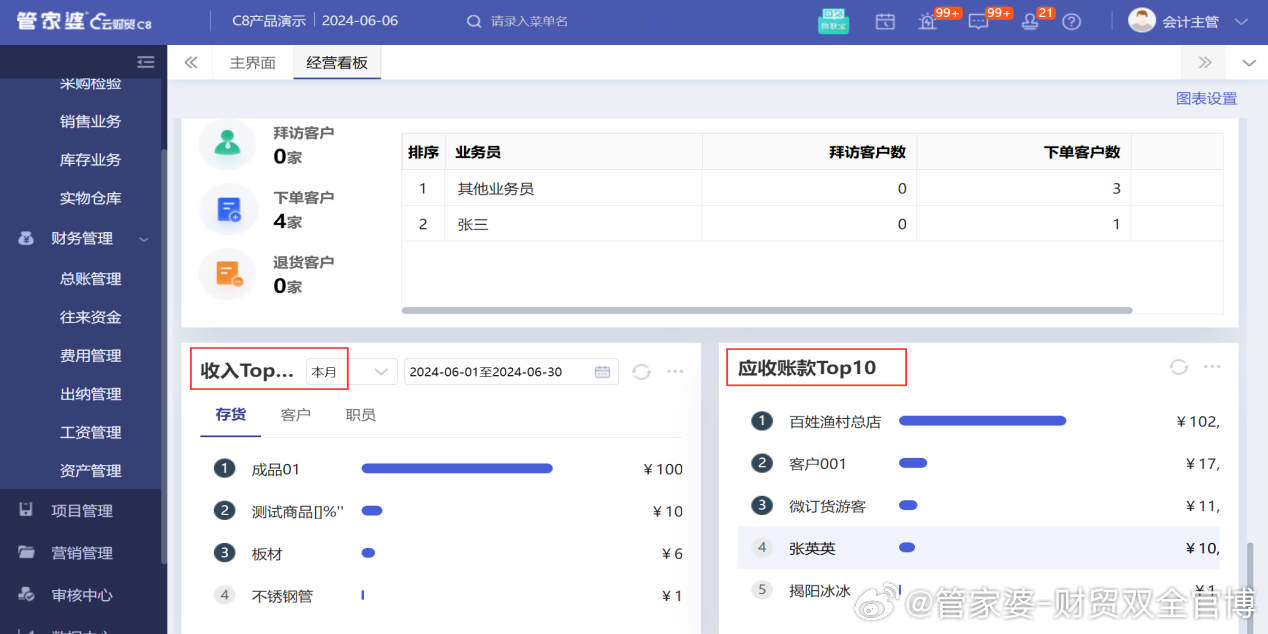Screen dimensions: 1268x634
Task: Click the hamburger icon above the sidebar
Action: tap(145, 61)
